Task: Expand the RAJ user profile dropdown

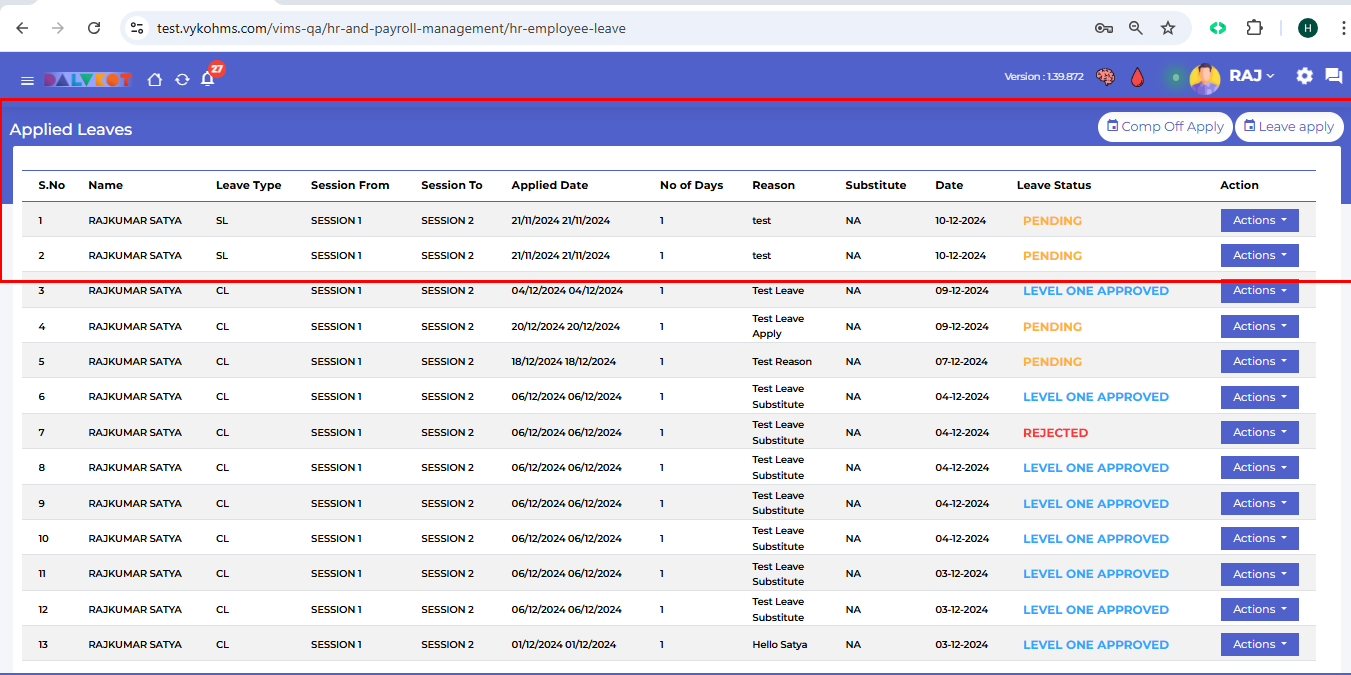Action: [1252, 76]
